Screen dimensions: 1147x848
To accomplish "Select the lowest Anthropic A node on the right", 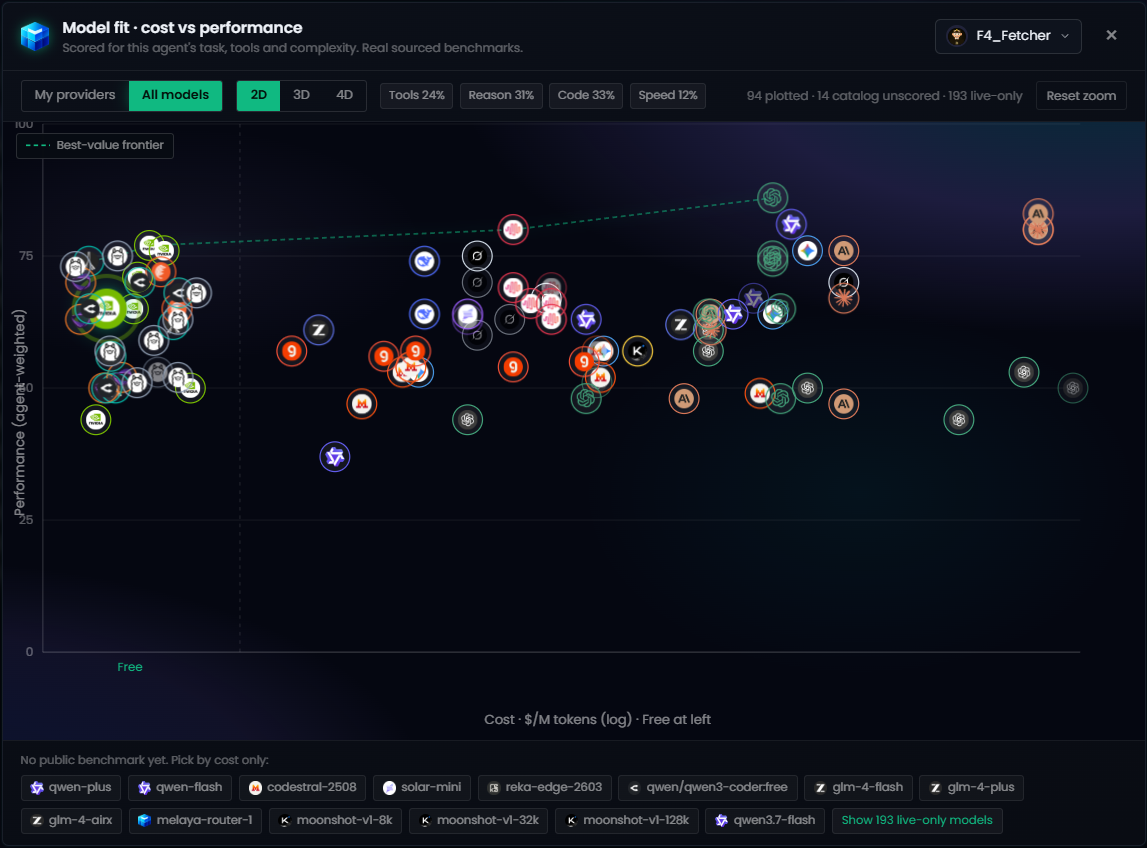I will 843,404.
